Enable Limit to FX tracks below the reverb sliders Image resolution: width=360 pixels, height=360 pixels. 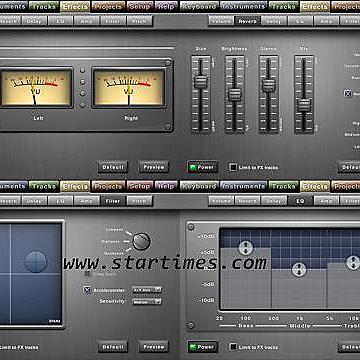pyautogui.click(x=233, y=167)
